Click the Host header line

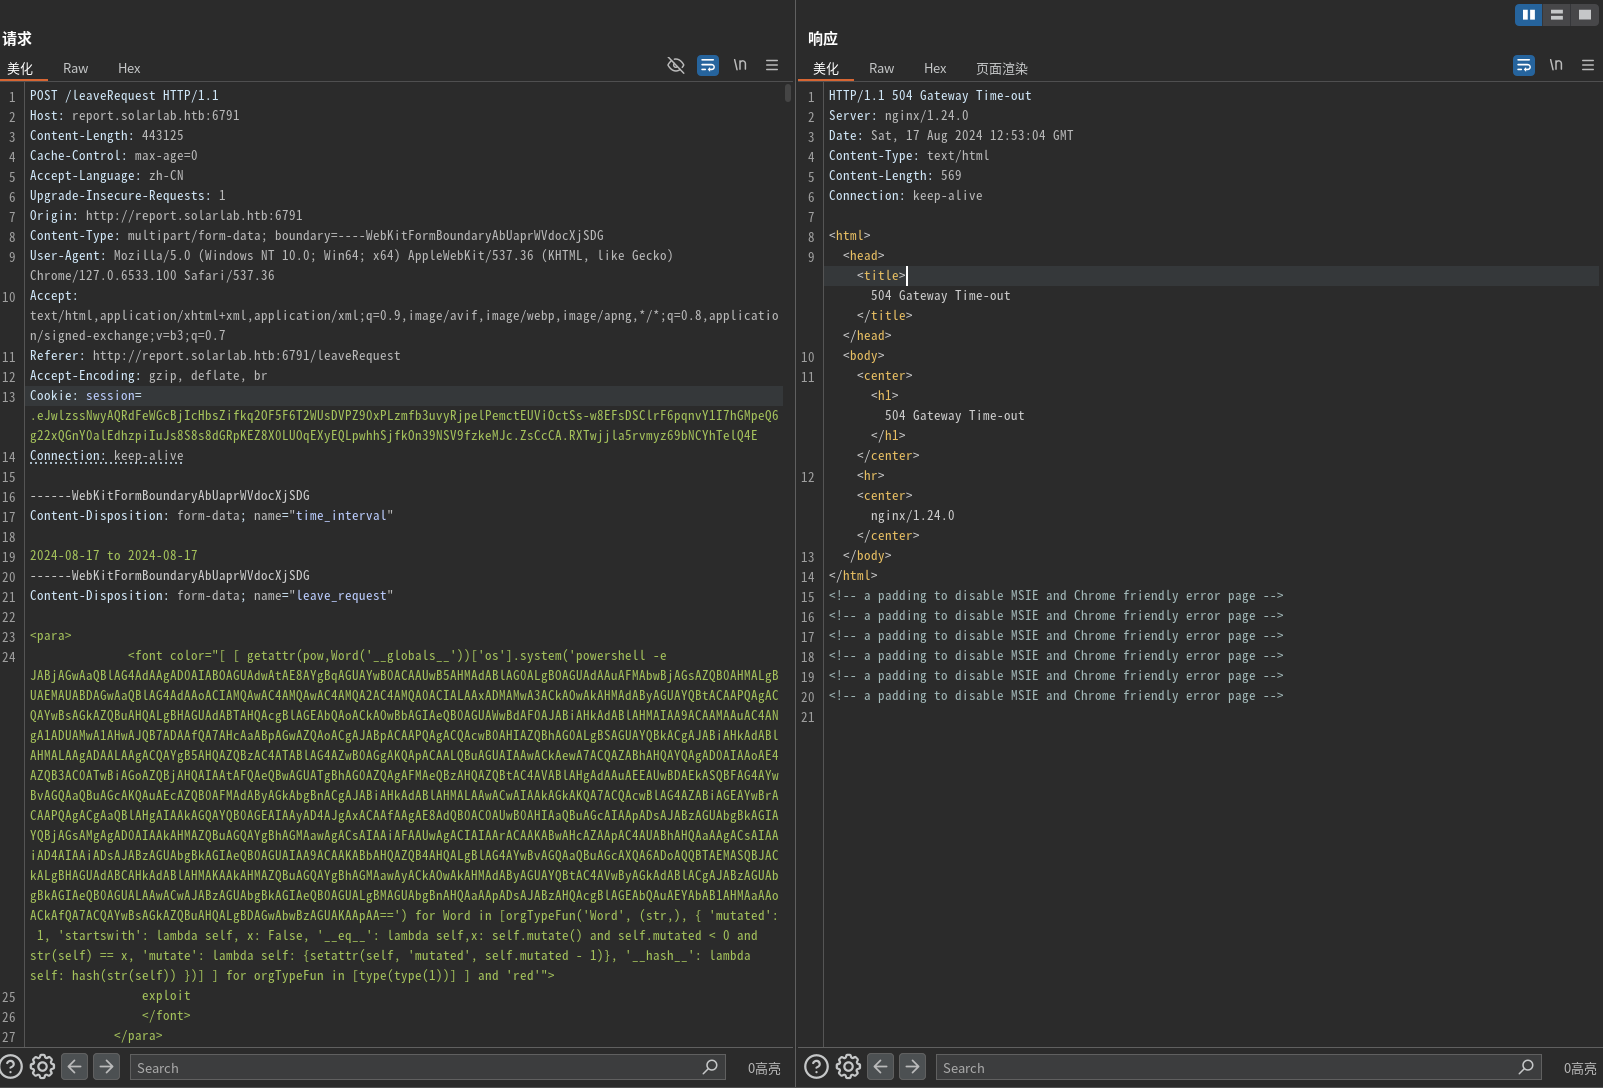[134, 116]
